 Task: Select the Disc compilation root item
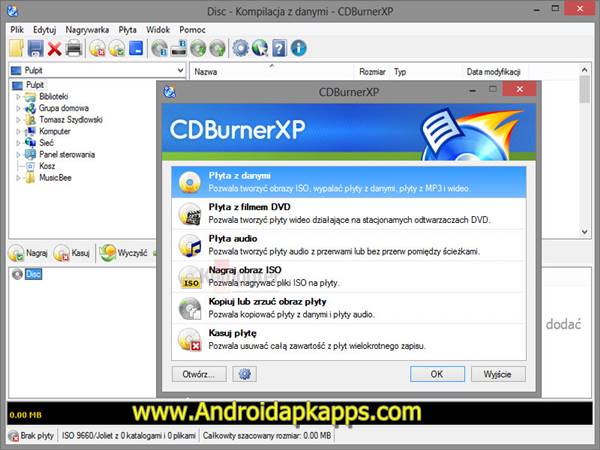33,274
